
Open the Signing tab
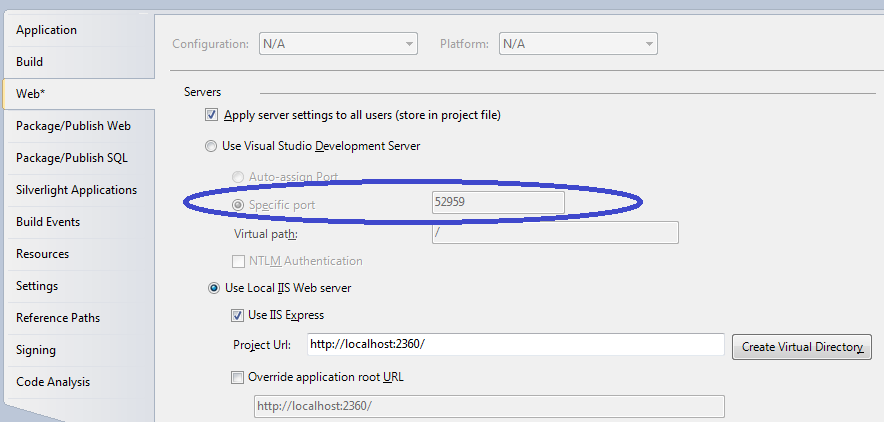(36, 350)
